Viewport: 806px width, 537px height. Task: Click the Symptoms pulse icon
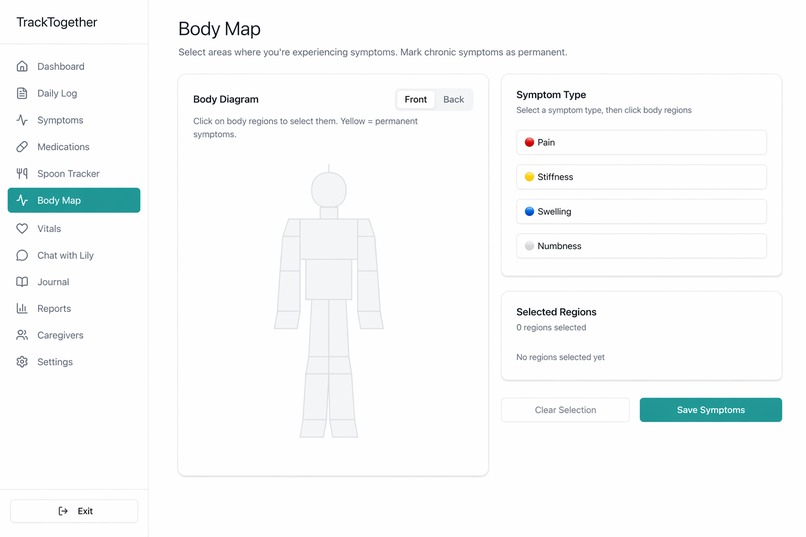pyautogui.click(x=22, y=120)
